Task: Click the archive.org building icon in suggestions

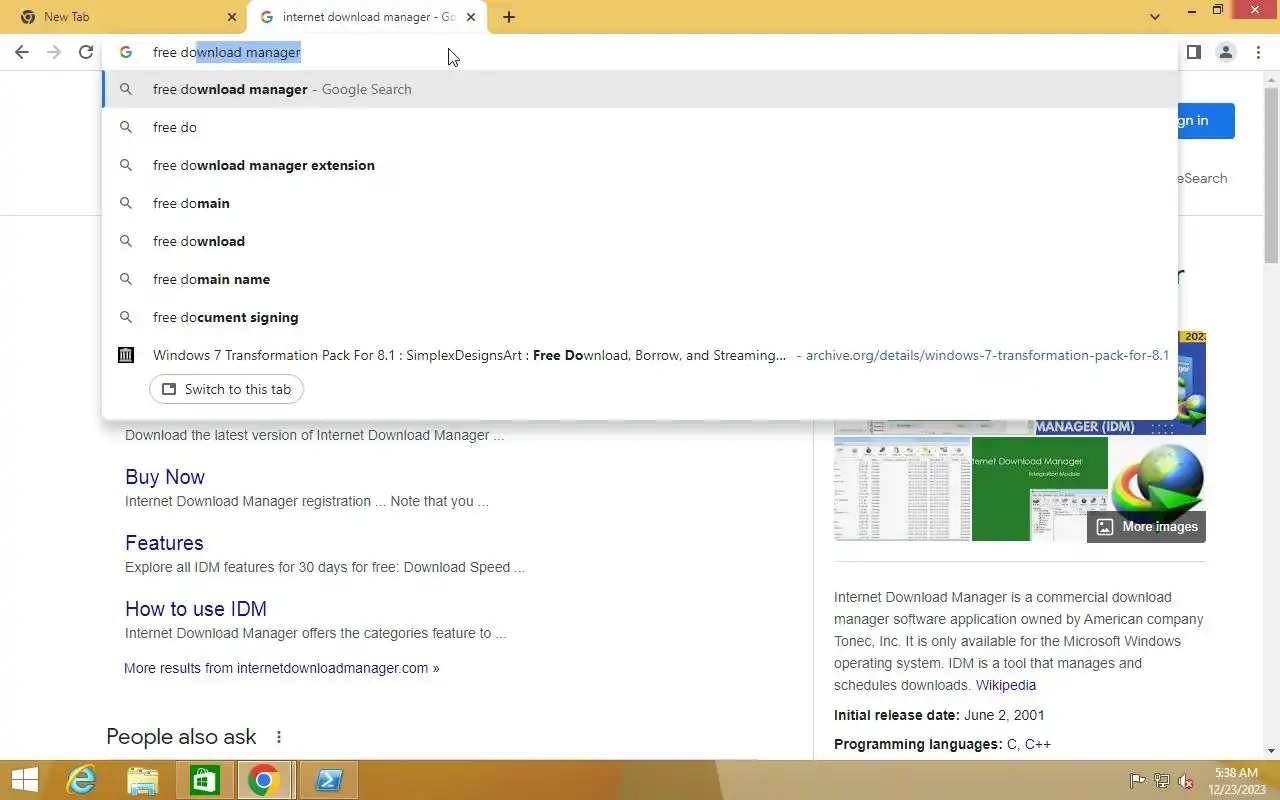Action: click(x=126, y=355)
